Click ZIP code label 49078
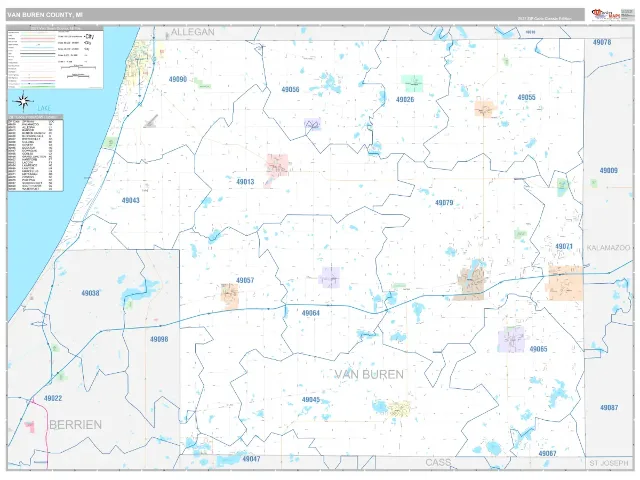 (602, 42)
